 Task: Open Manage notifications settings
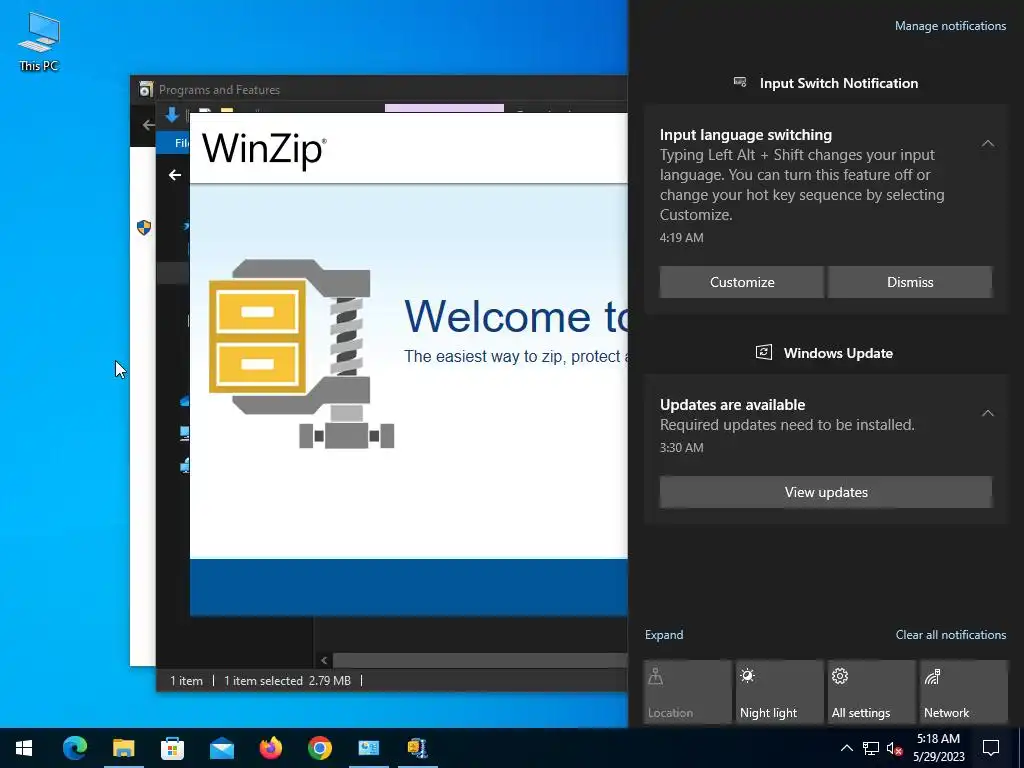[950, 26]
